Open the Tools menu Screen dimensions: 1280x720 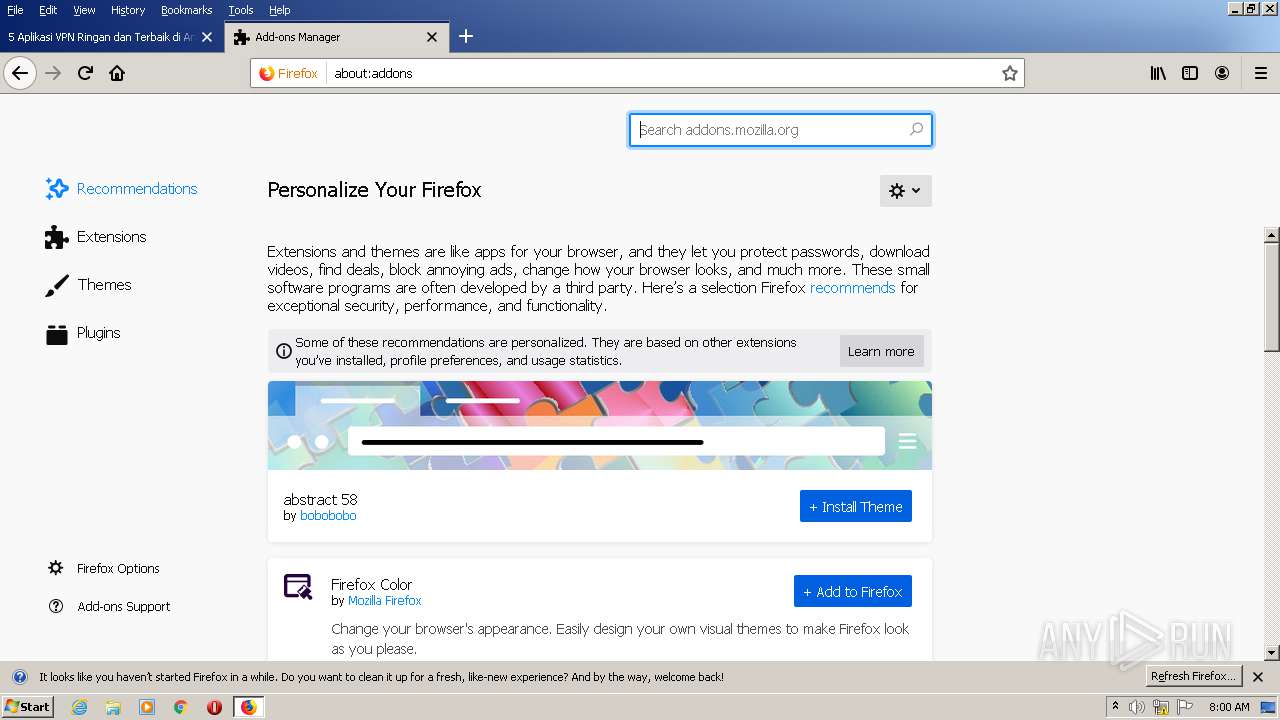coord(241,10)
